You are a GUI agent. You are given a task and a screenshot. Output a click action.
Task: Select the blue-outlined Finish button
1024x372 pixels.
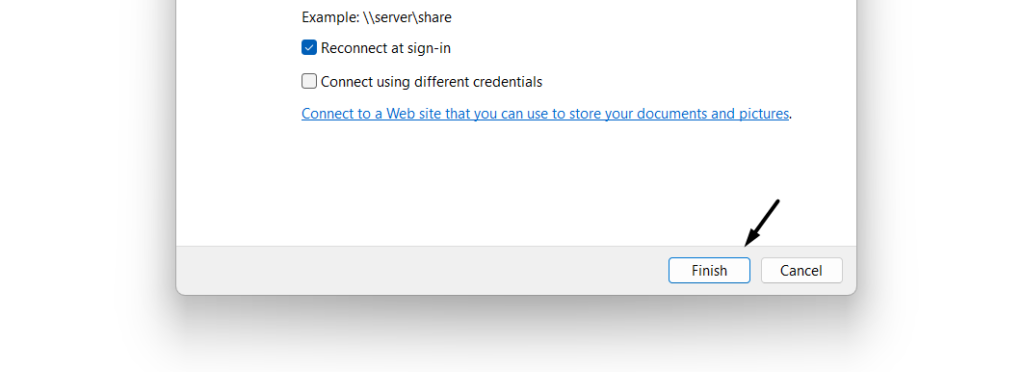click(709, 270)
